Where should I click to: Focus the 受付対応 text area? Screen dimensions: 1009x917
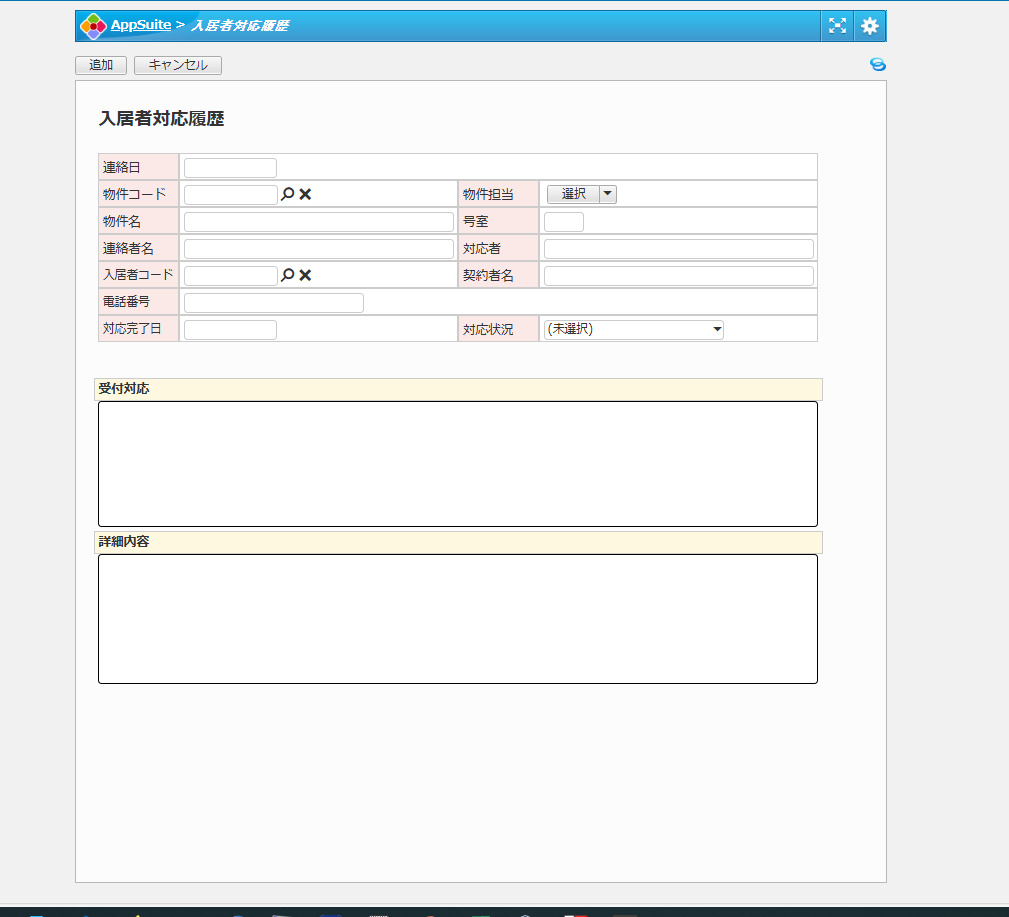click(x=457, y=463)
